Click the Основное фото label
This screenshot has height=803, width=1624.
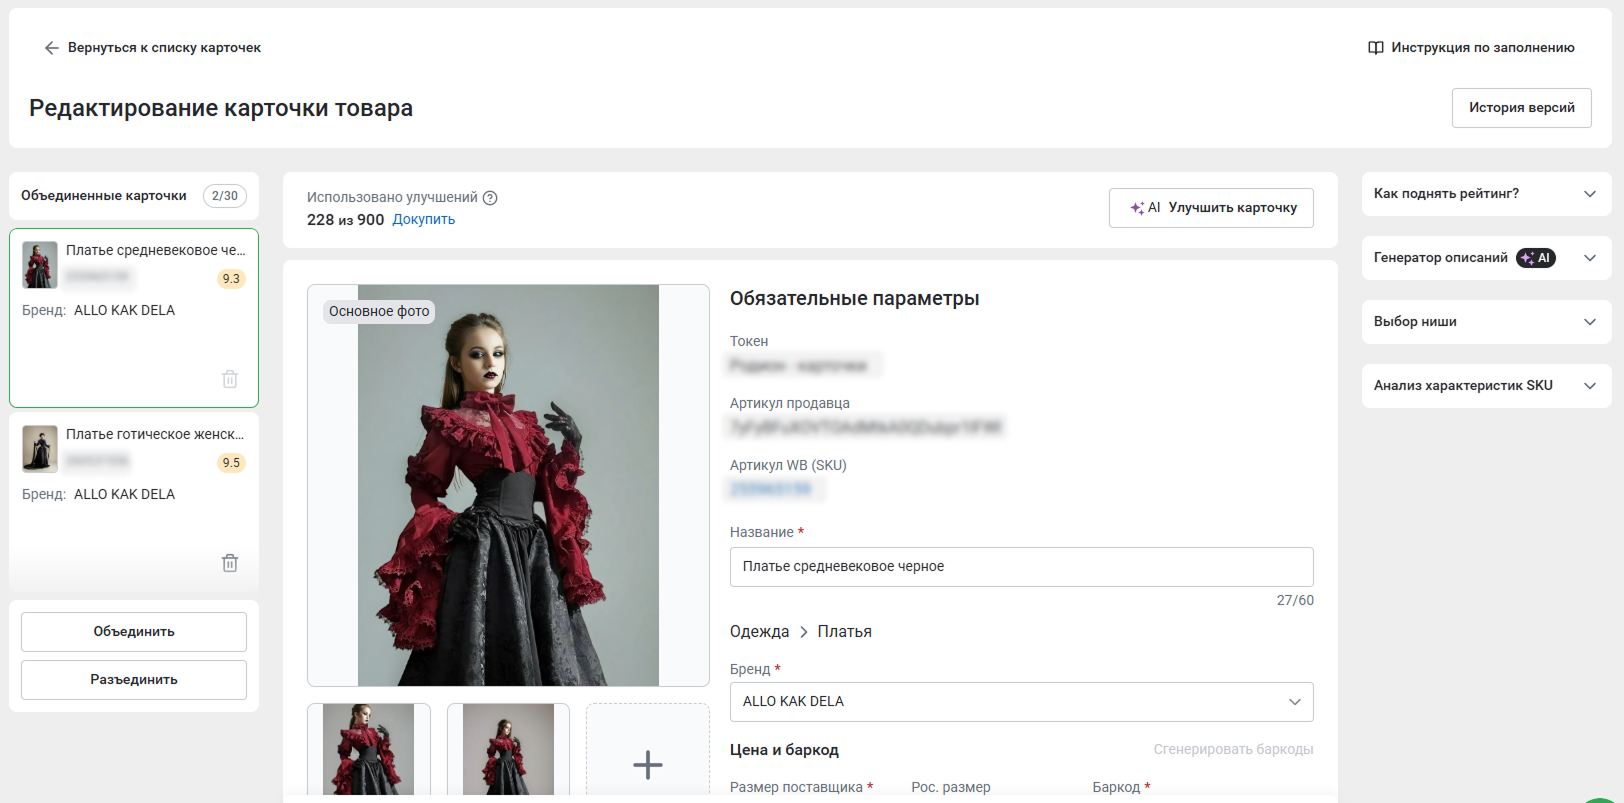tap(379, 312)
